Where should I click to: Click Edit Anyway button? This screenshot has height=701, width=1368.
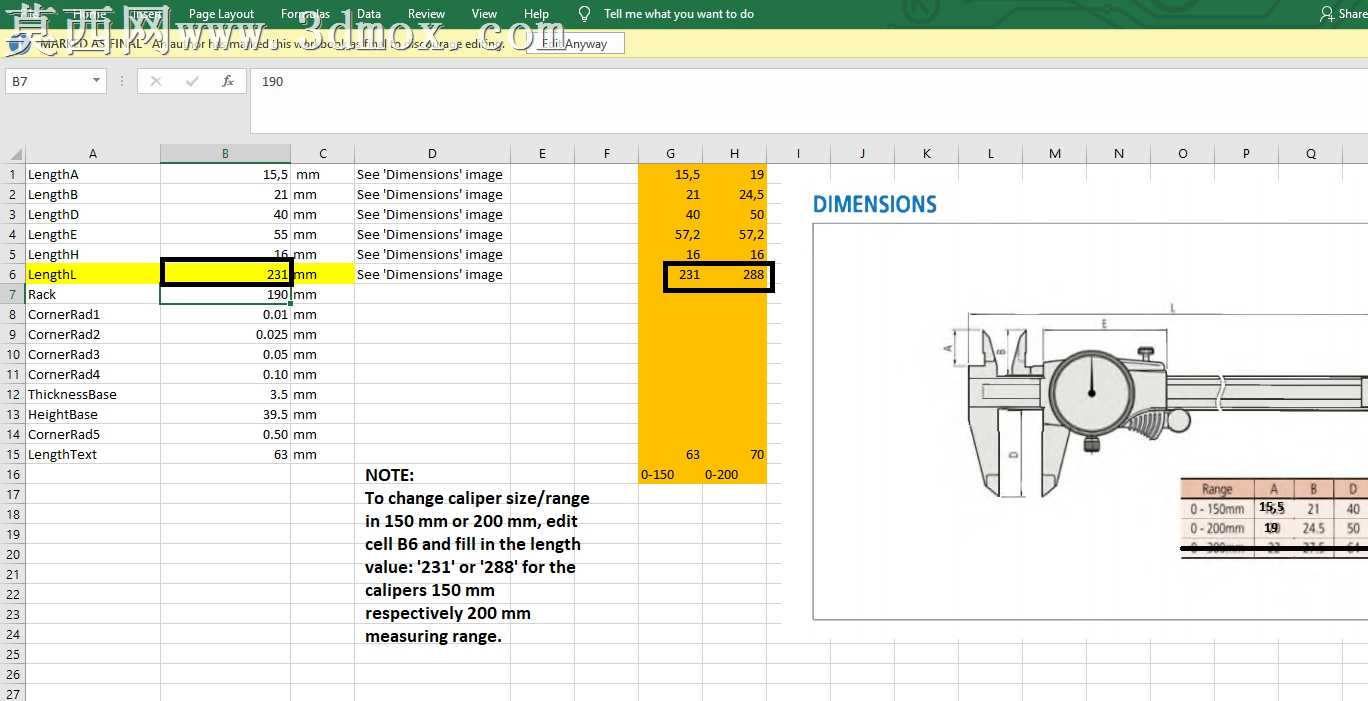coord(575,44)
